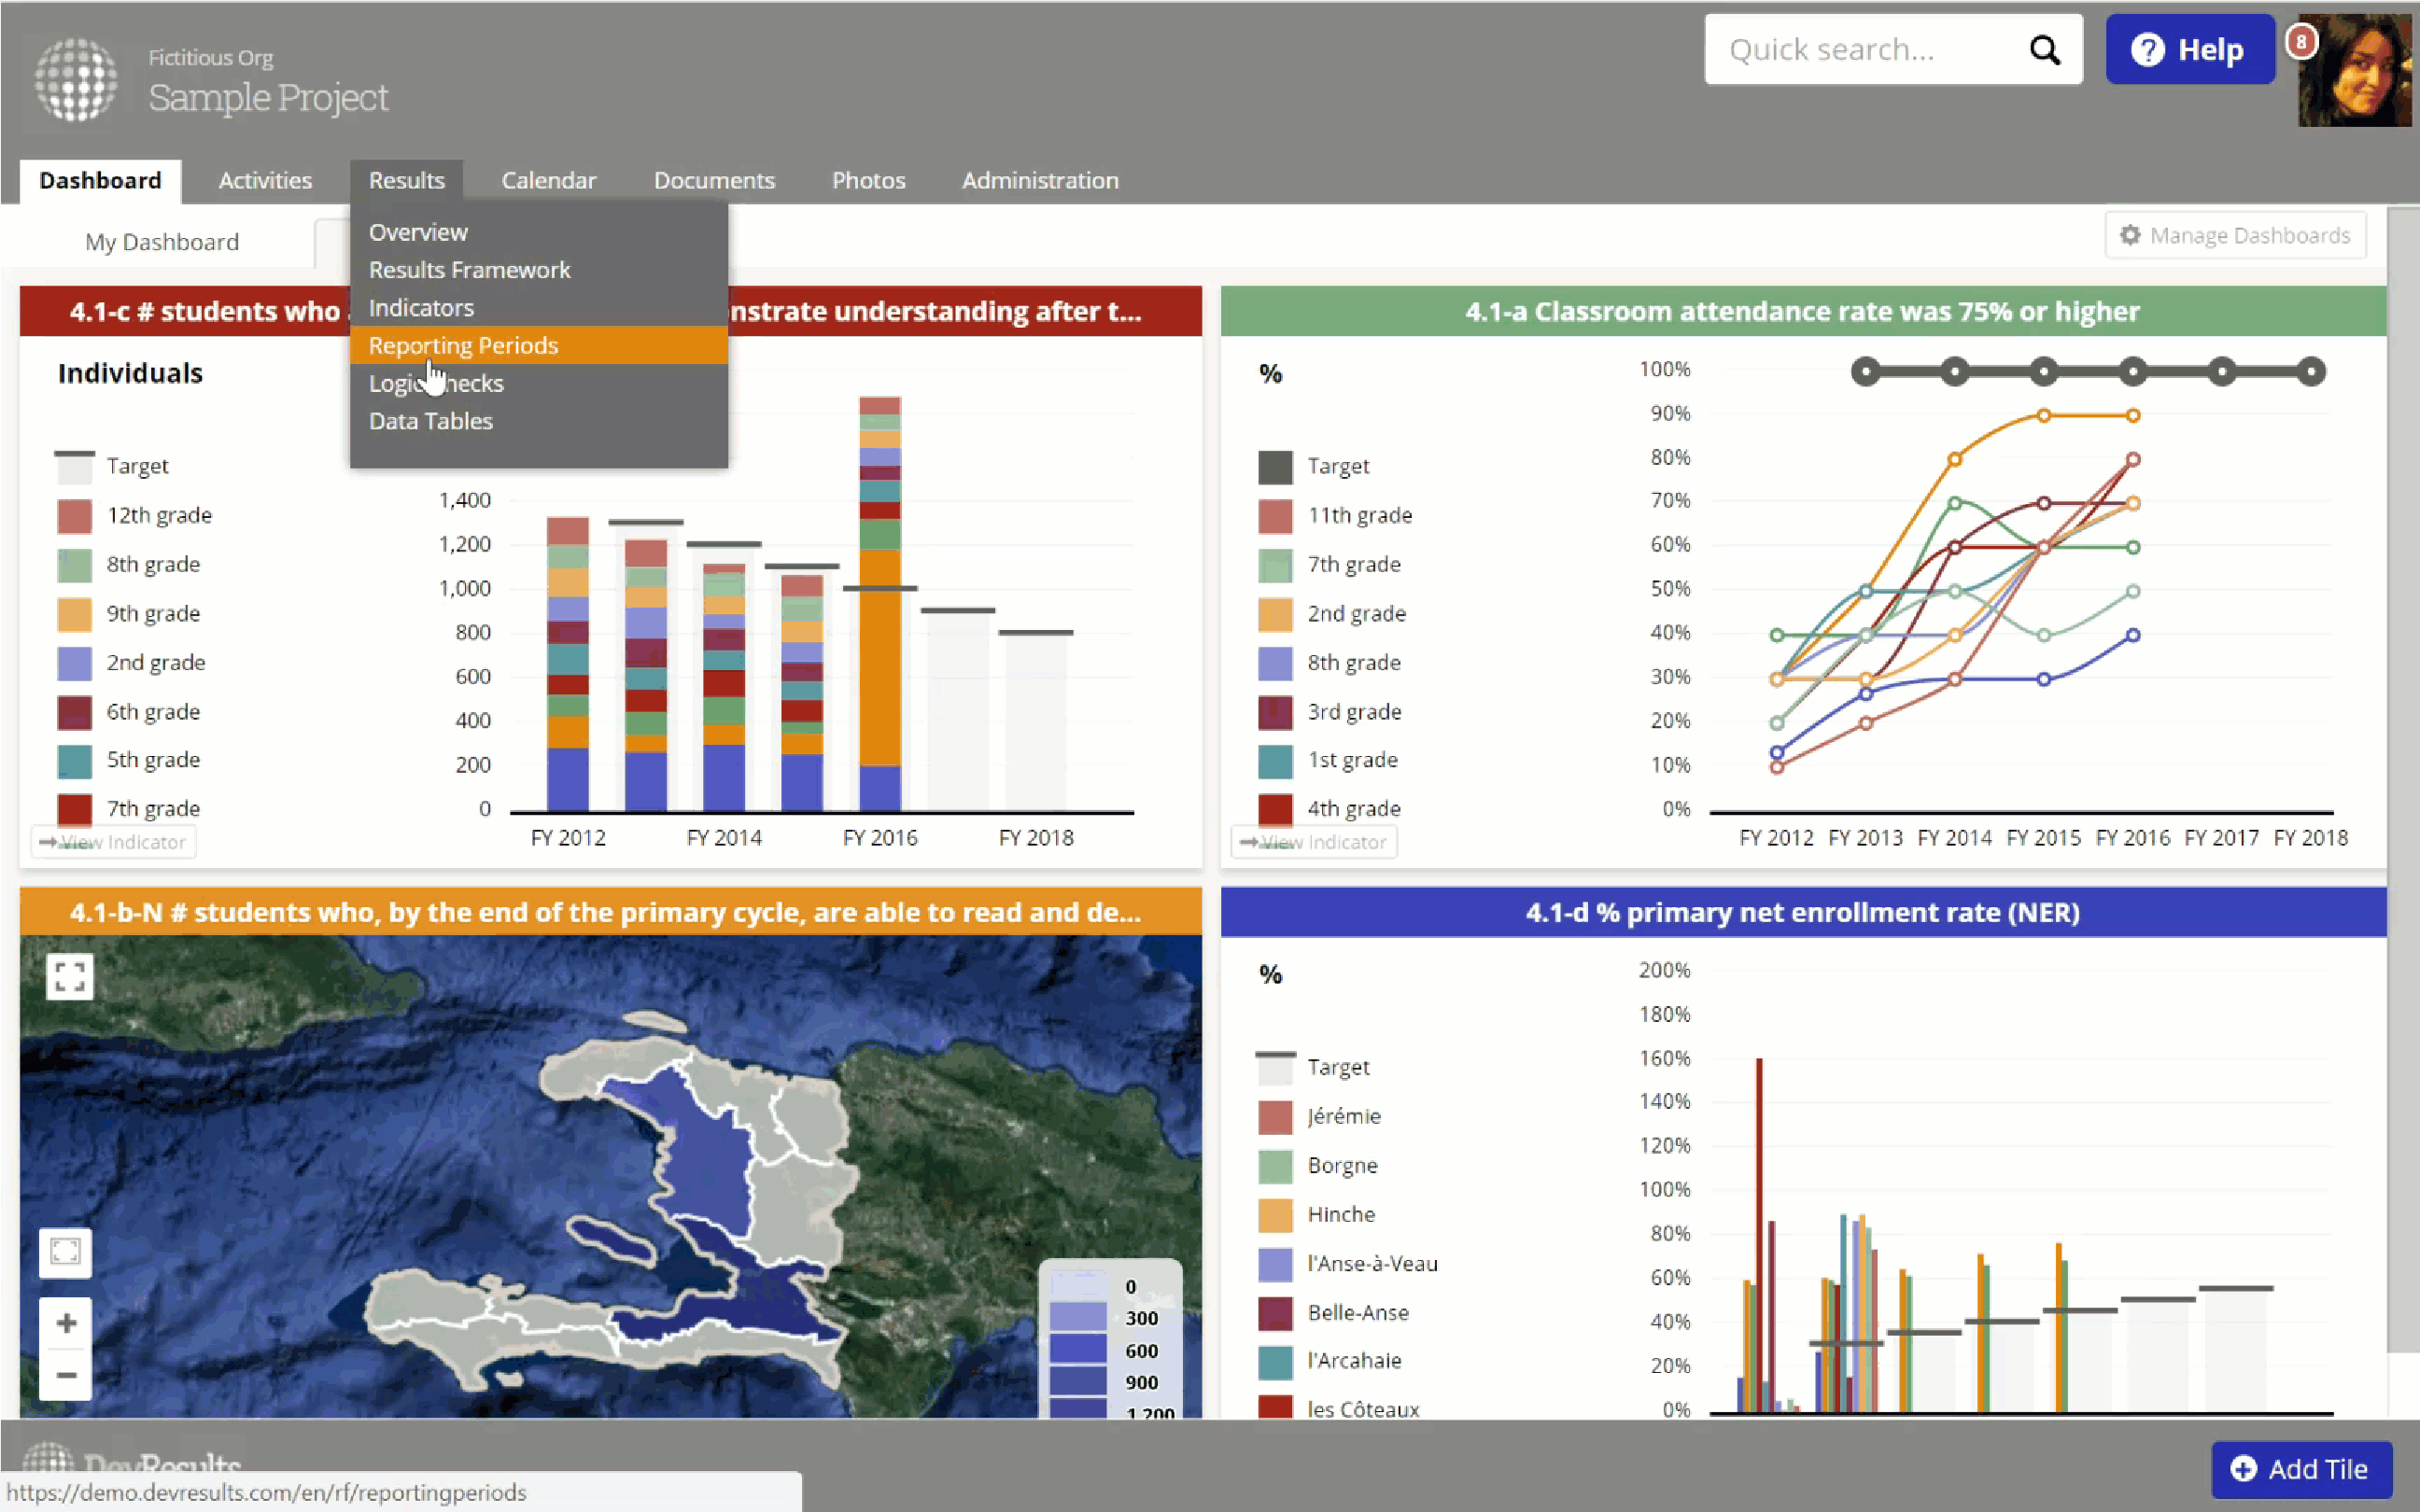Screen dimensions: 2420x1512
Task: Open the Results dropdown menu
Action: click(x=406, y=180)
